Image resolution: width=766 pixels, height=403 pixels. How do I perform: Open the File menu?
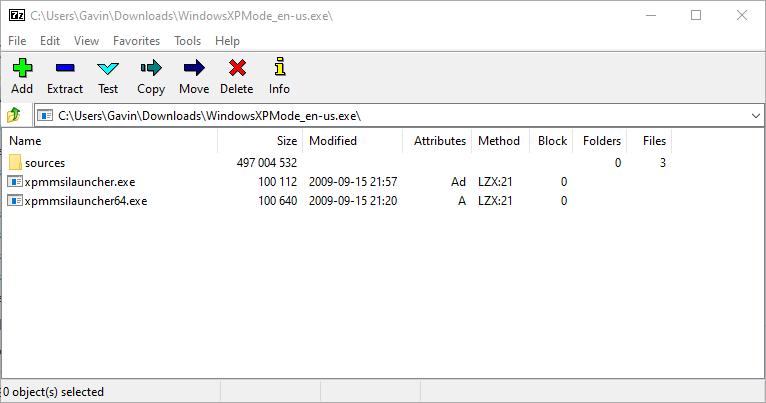pyautogui.click(x=17, y=41)
